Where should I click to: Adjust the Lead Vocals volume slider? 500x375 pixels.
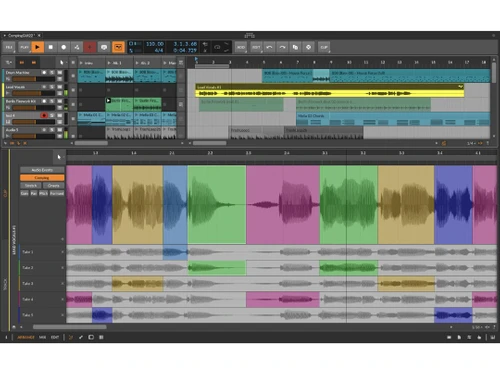coord(33,93)
